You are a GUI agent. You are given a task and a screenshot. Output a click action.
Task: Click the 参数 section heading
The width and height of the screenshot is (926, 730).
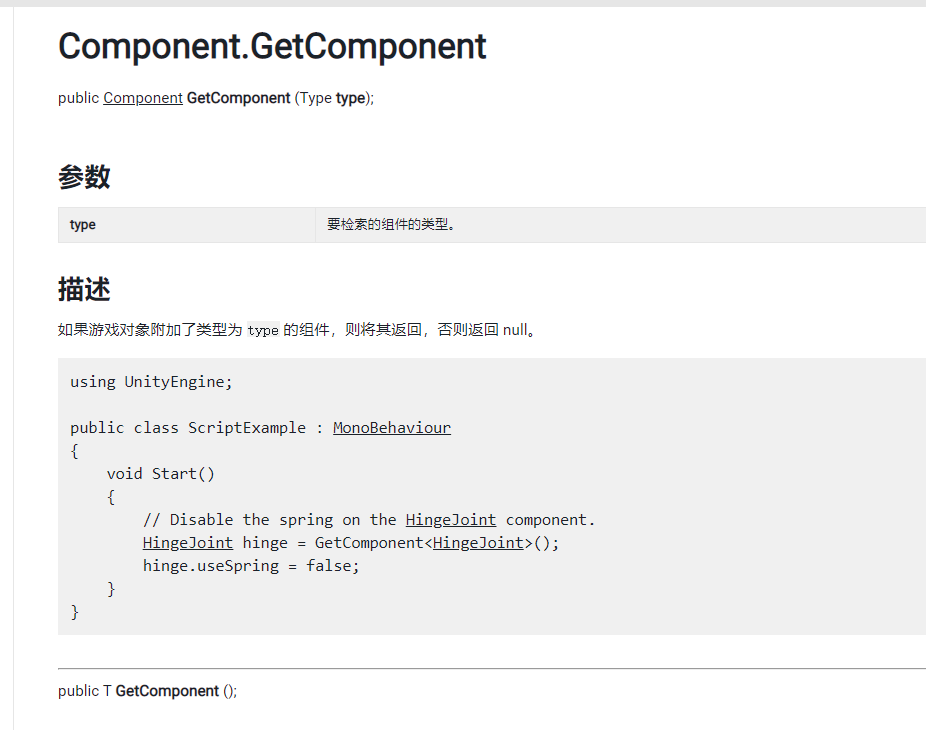point(84,178)
